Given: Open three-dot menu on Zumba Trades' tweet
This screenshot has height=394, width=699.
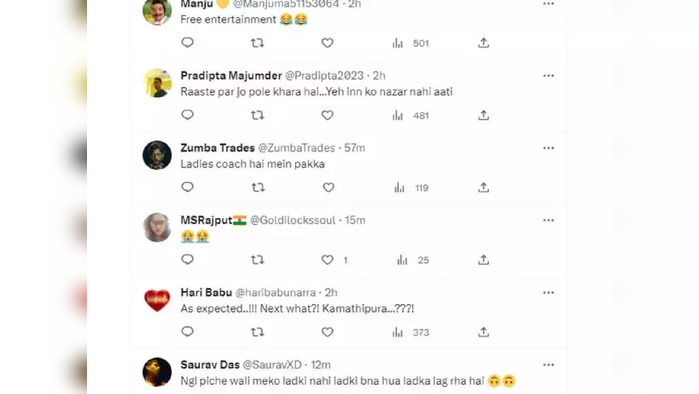Looking at the screenshot, I should [548, 148].
